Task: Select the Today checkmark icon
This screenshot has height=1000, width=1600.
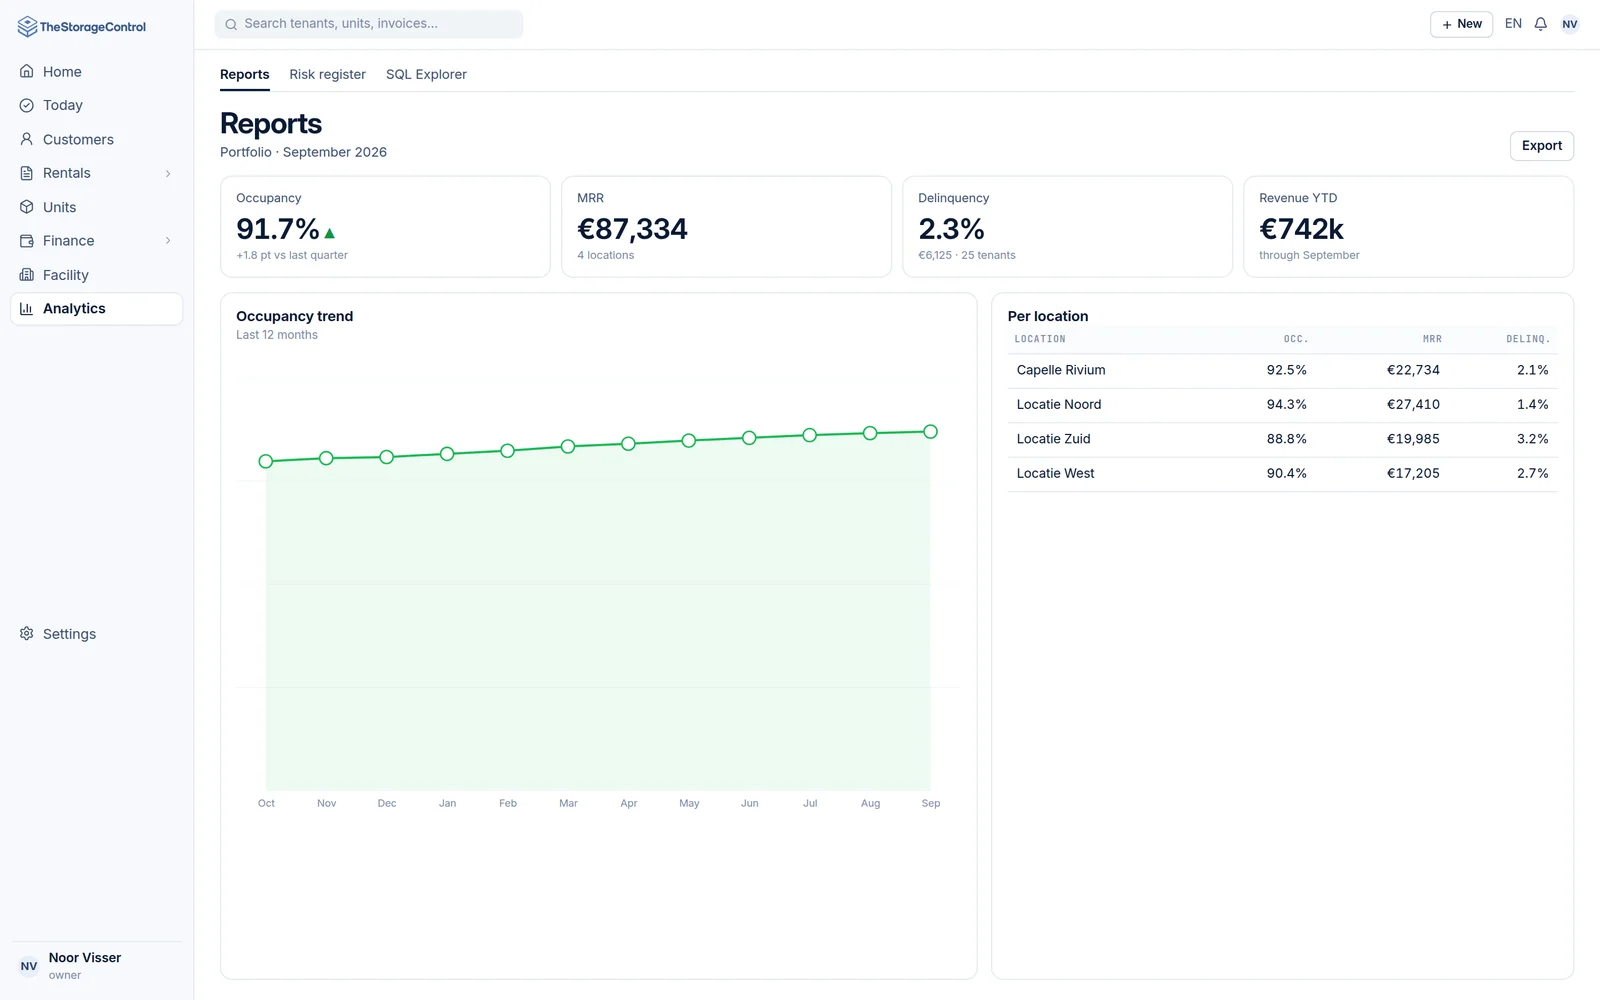Action: tap(27, 105)
